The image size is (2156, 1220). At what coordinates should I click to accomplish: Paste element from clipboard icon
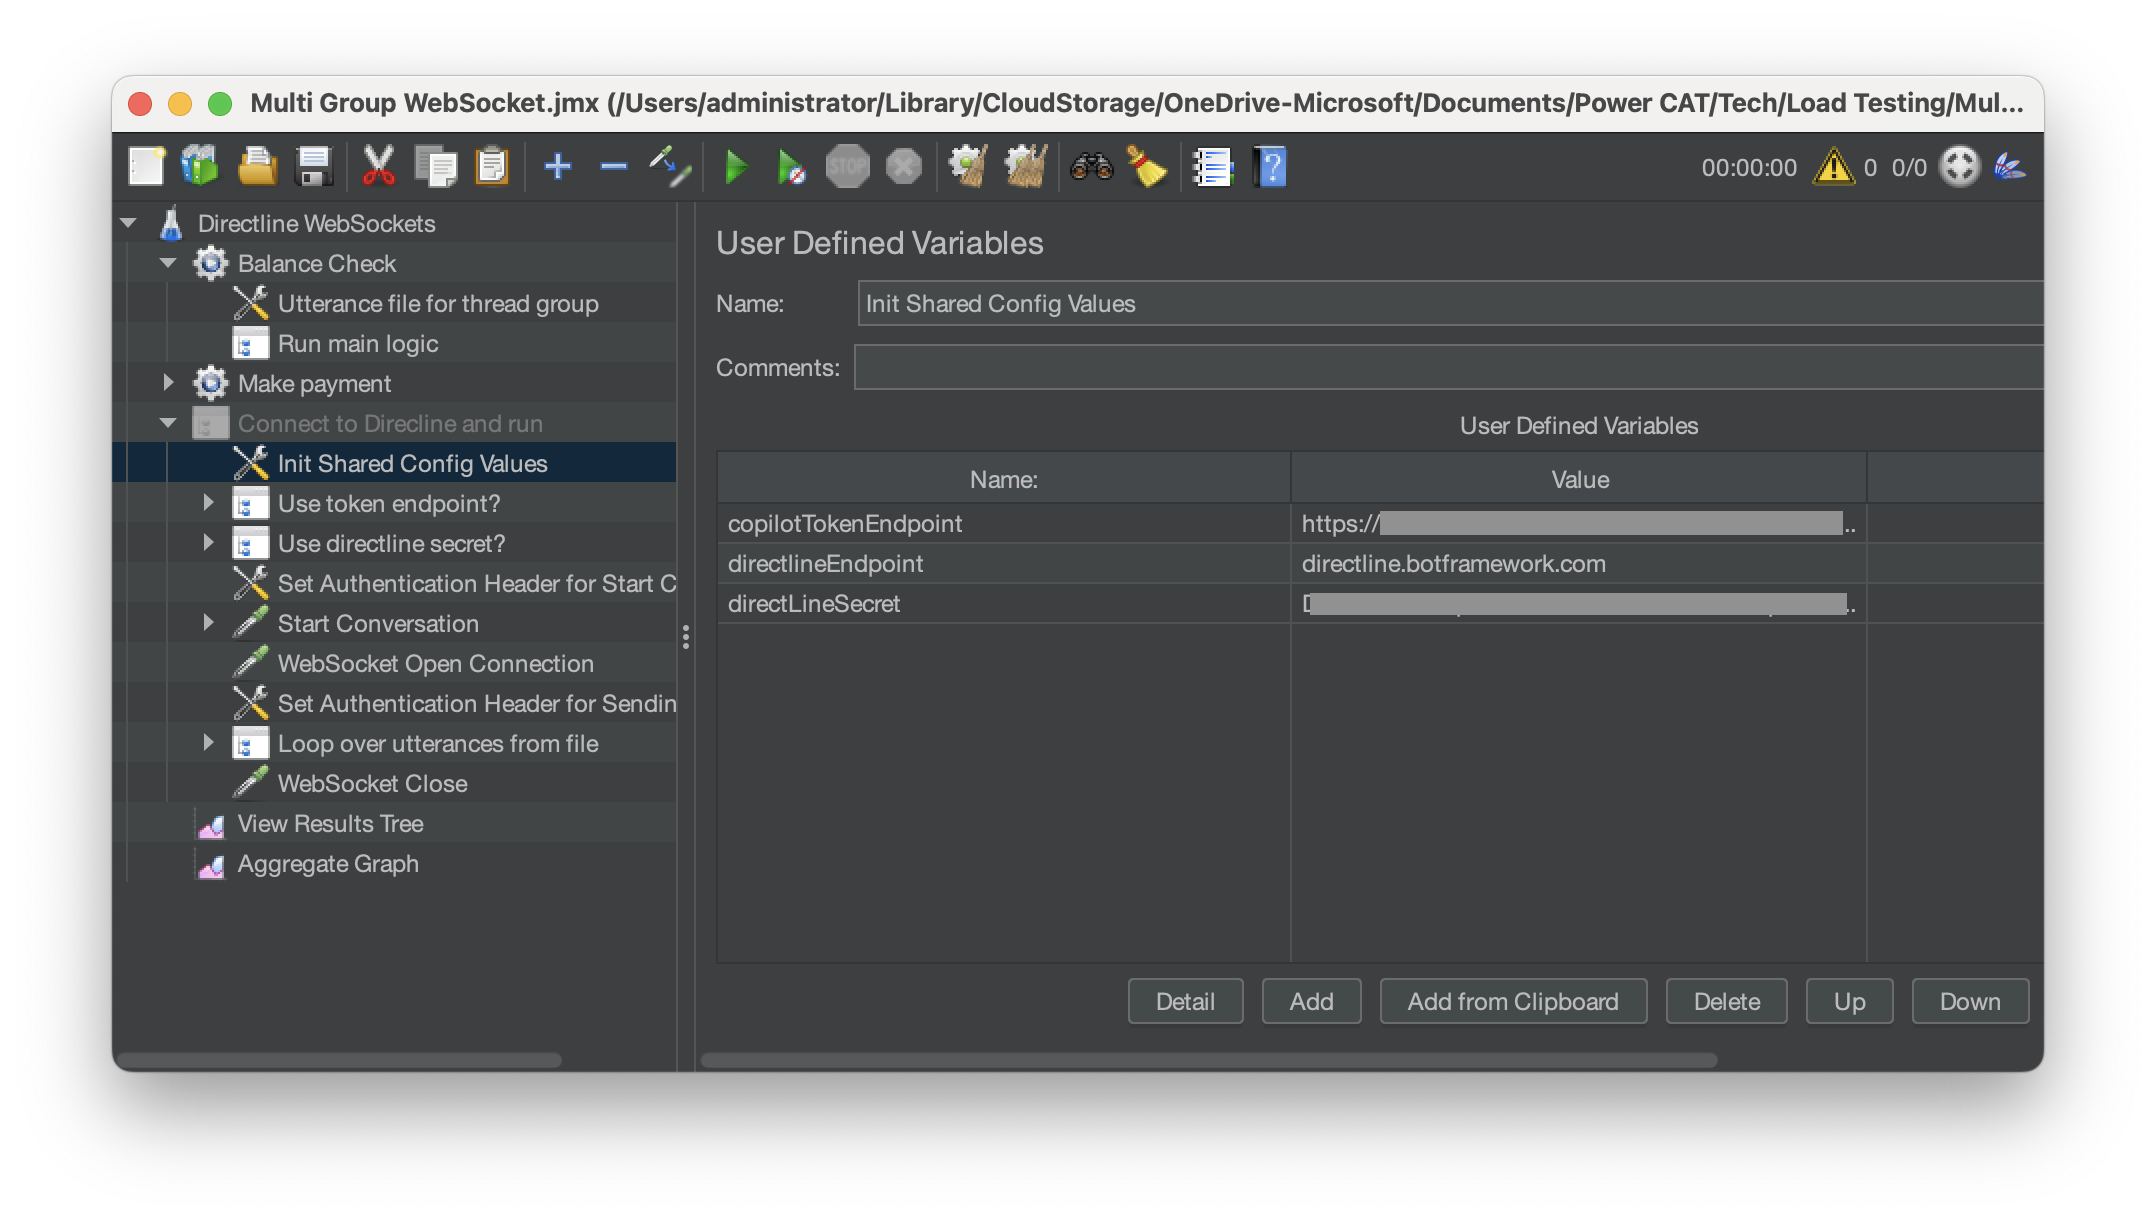492,166
